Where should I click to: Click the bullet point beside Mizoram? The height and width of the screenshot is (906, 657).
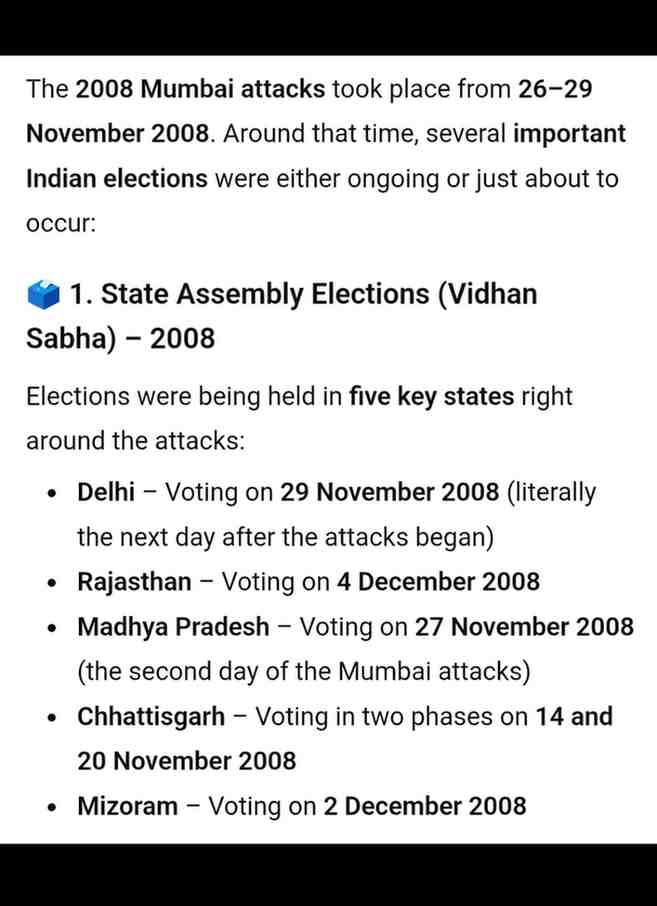pos(51,807)
